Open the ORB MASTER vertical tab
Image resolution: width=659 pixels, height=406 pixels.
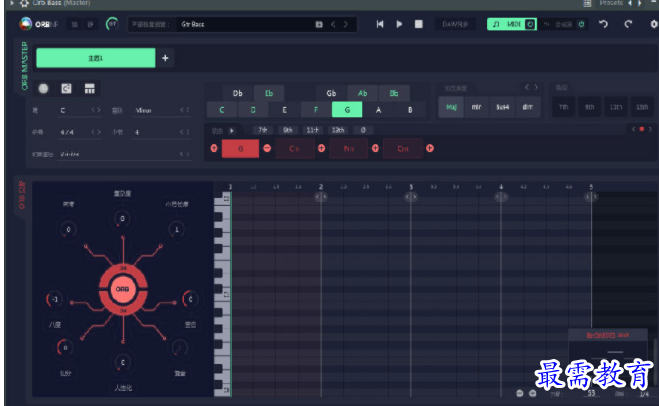(24, 66)
